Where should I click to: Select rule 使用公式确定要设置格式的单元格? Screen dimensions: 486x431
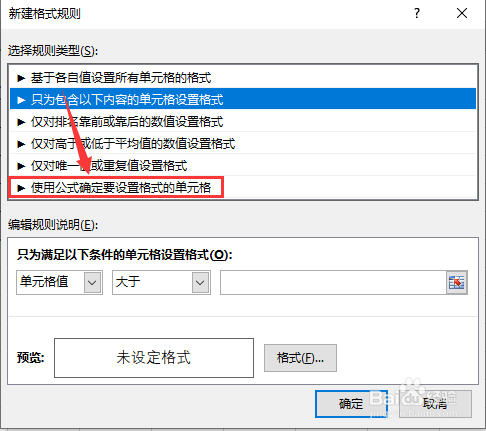pos(243,188)
